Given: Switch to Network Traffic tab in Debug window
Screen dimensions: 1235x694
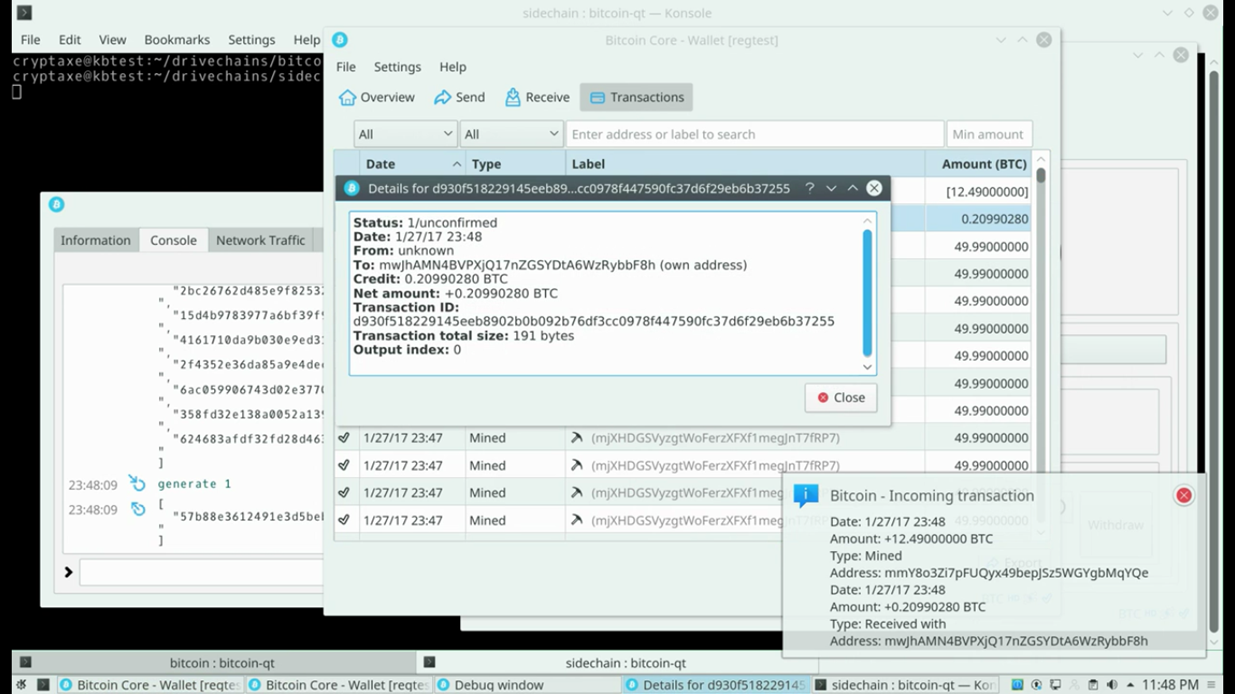Looking at the screenshot, I should (x=261, y=240).
